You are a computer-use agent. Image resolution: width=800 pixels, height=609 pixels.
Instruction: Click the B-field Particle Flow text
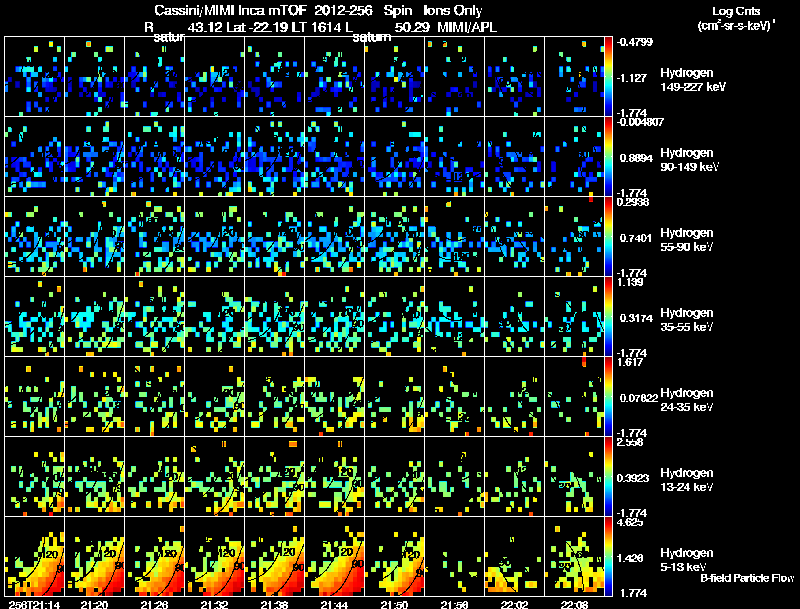tap(747, 578)
